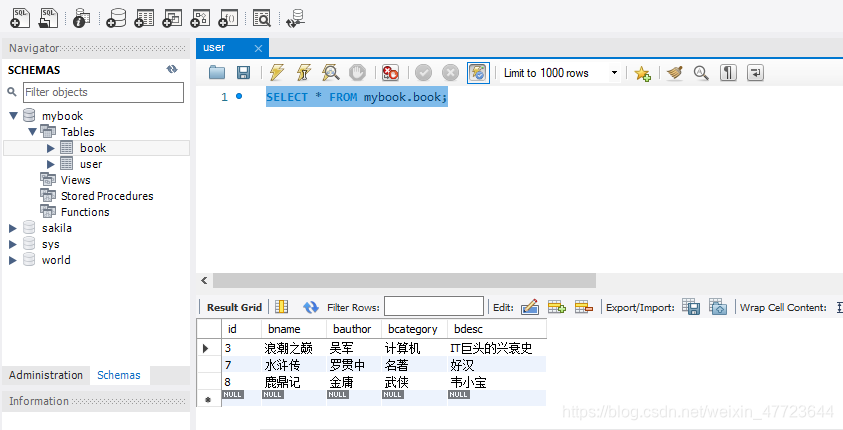Select the Functions node
This screenshot has width=843, height=430.
[85, 212]
